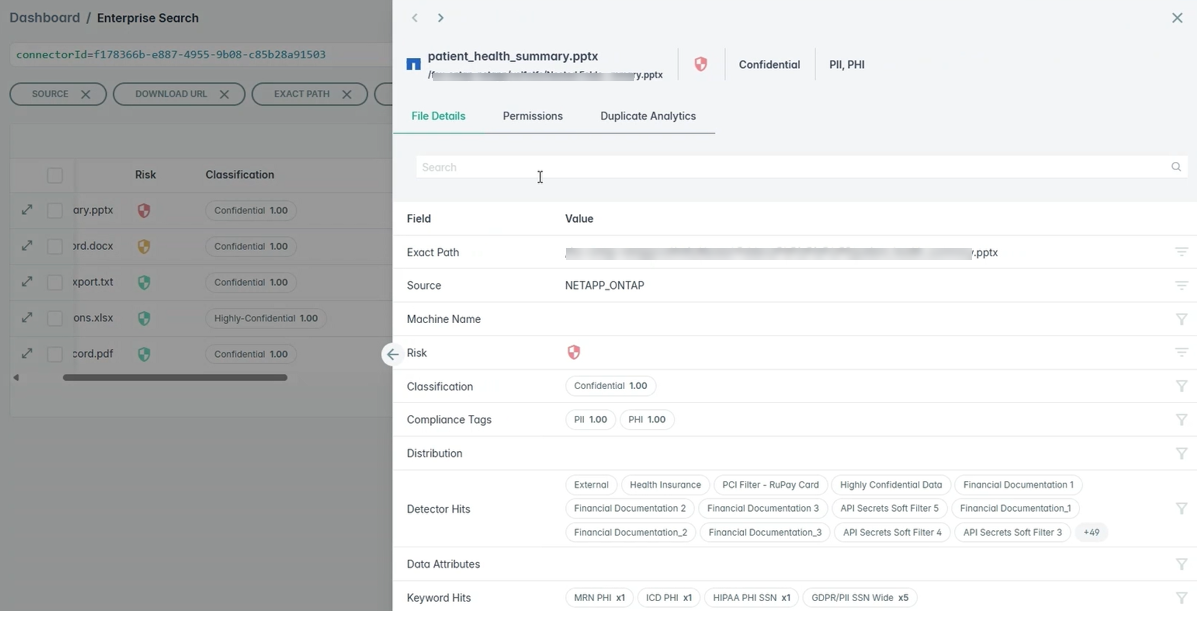Click funnel filter icon for Distribution row
The height and width of the screenshot is (618, 1197).
tap(1181, 453)
